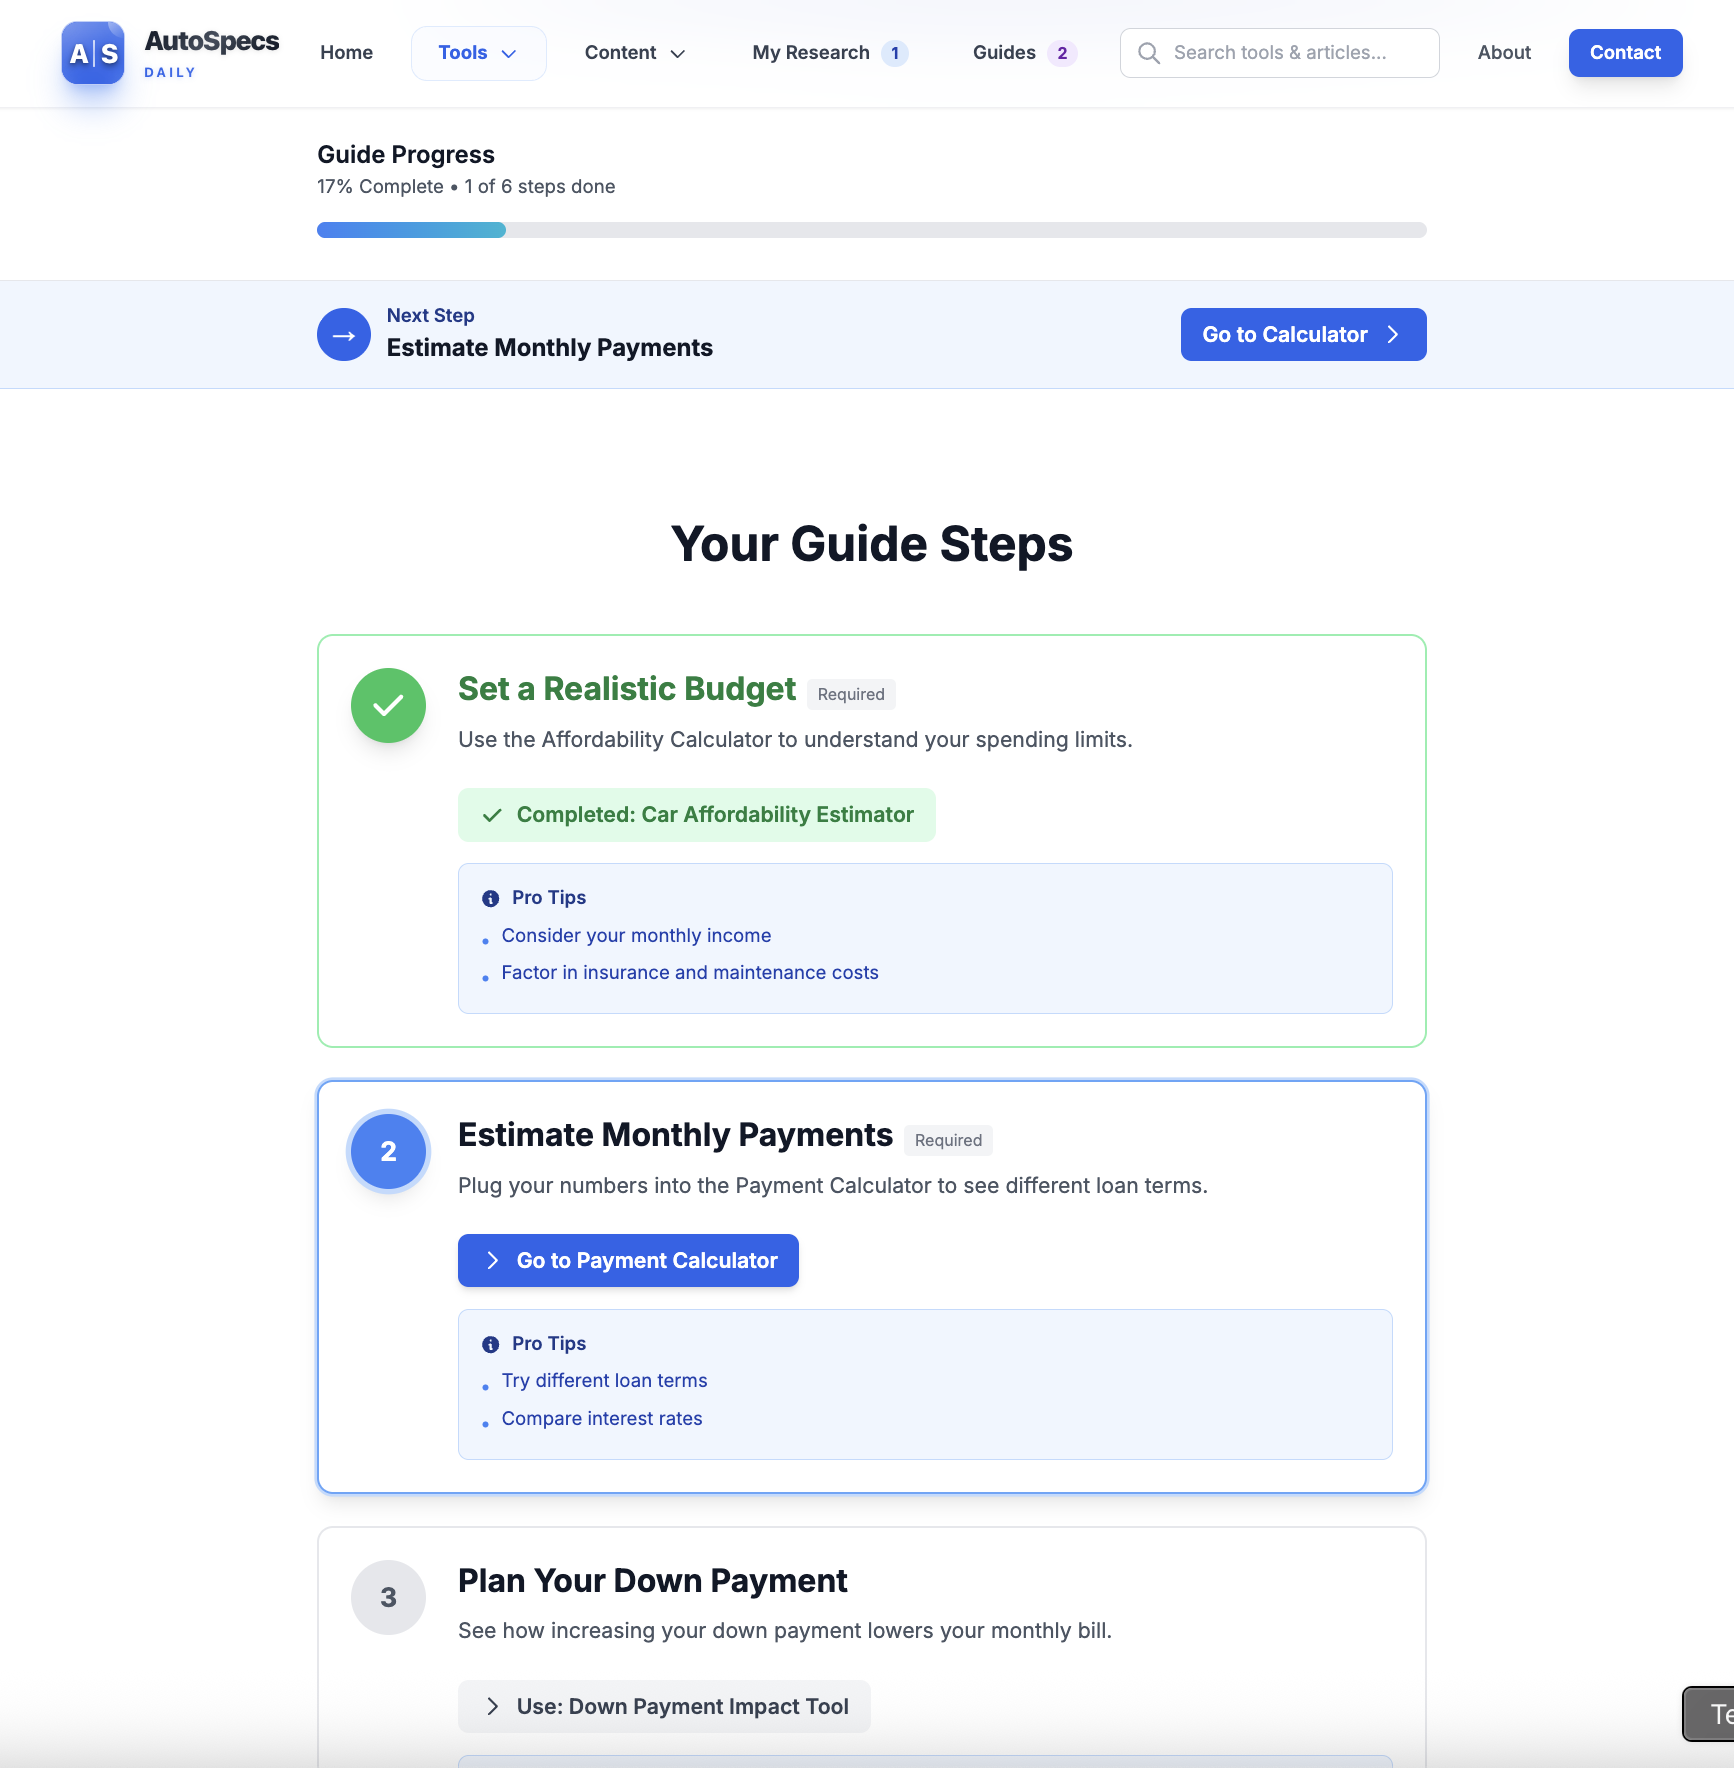This screenshot has width=1734, height=1768.
Task: Navigate to the About page
Action: coord(1503,53)
